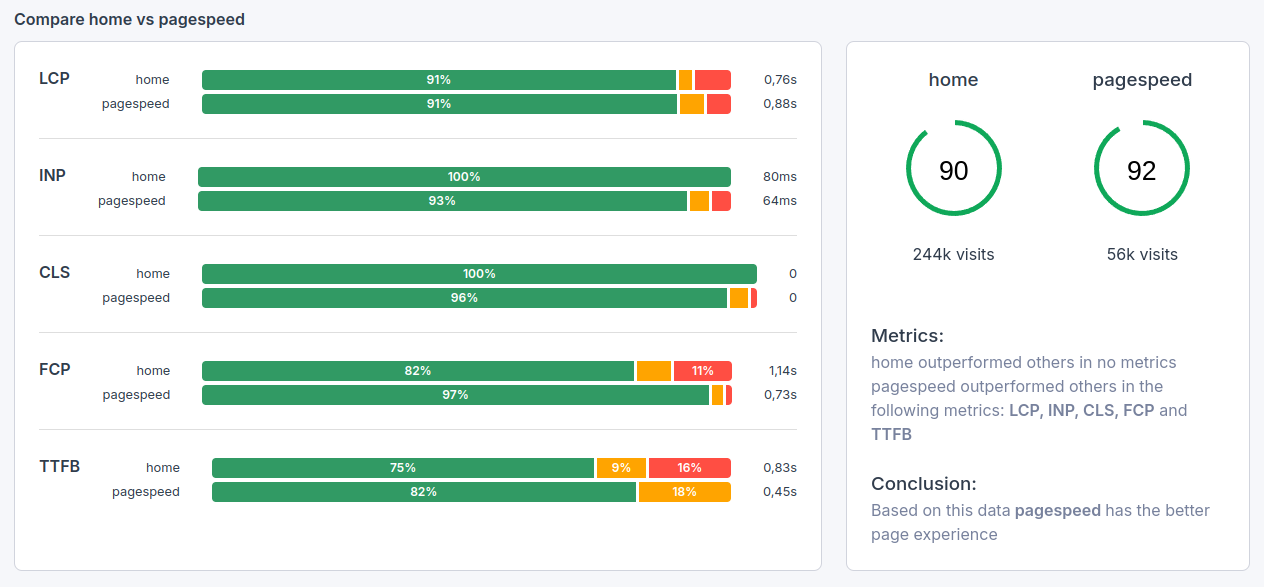The image size is (1264, 587).
Task: Click the orange 9% segment in TTFB home bar
Action: (x=621, y=467)
